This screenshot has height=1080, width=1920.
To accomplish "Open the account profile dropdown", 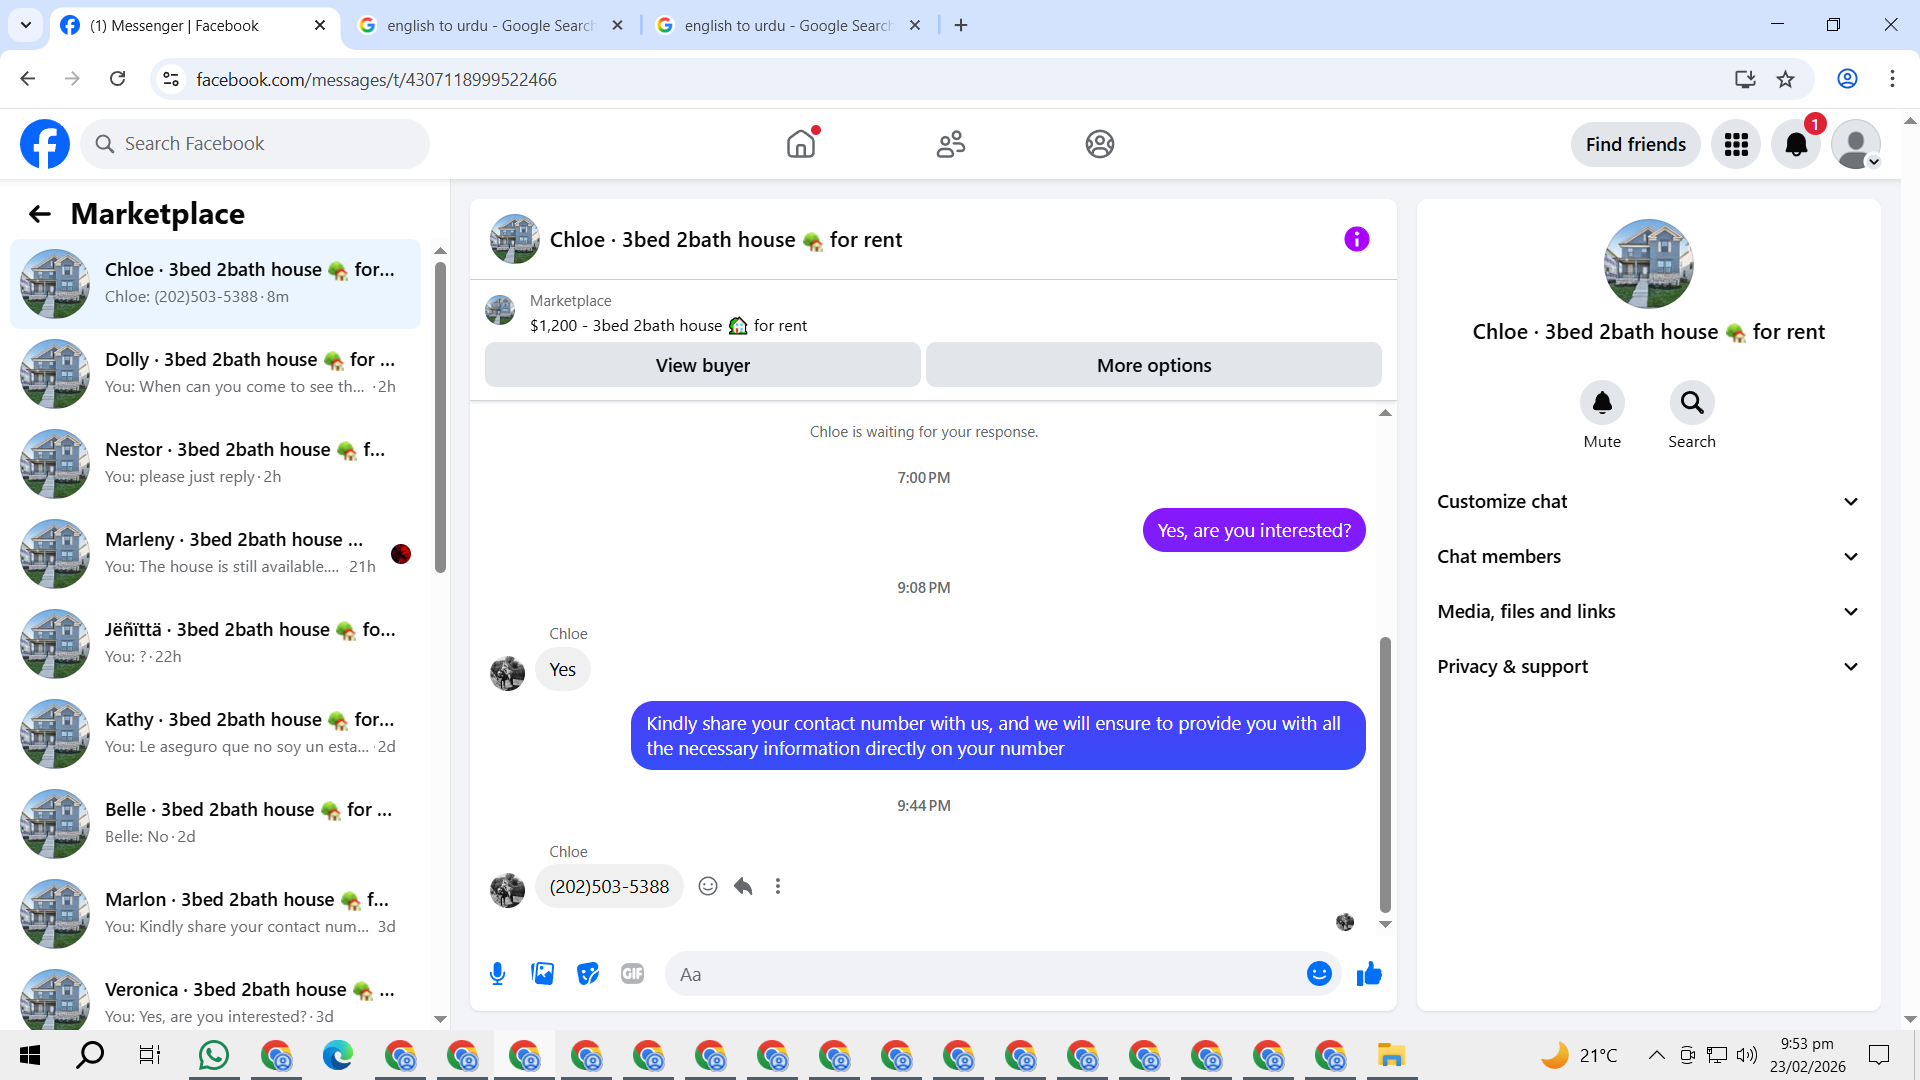I will point(1856,144).
